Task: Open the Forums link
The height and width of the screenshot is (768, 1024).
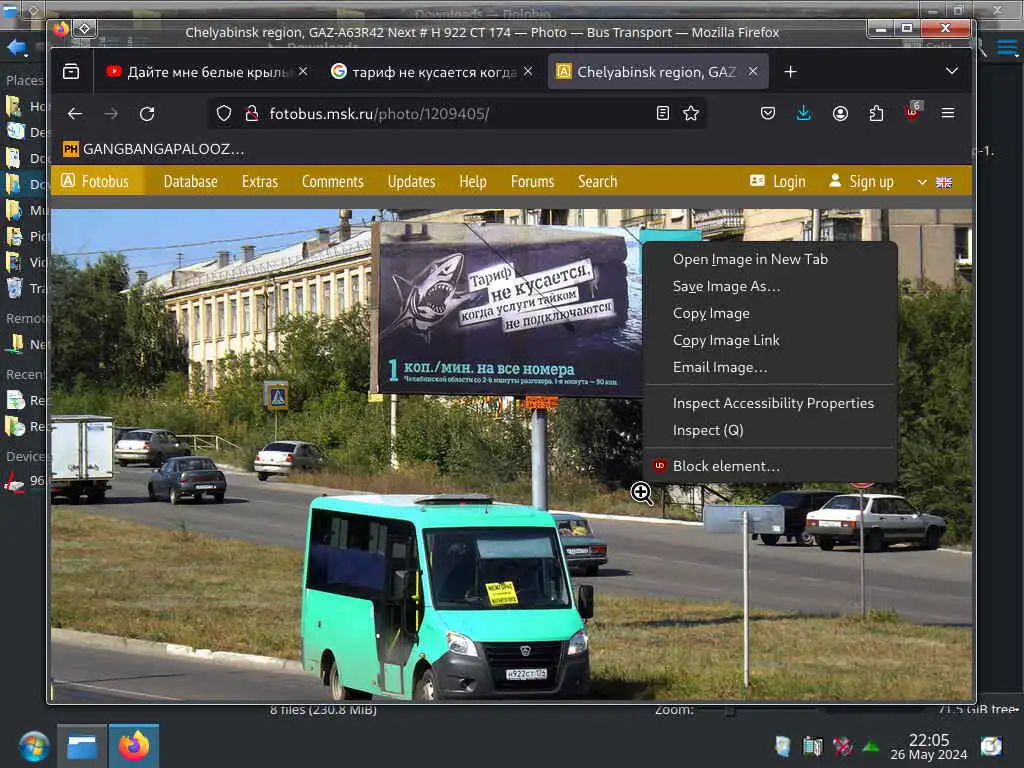Action: point(532,182)
